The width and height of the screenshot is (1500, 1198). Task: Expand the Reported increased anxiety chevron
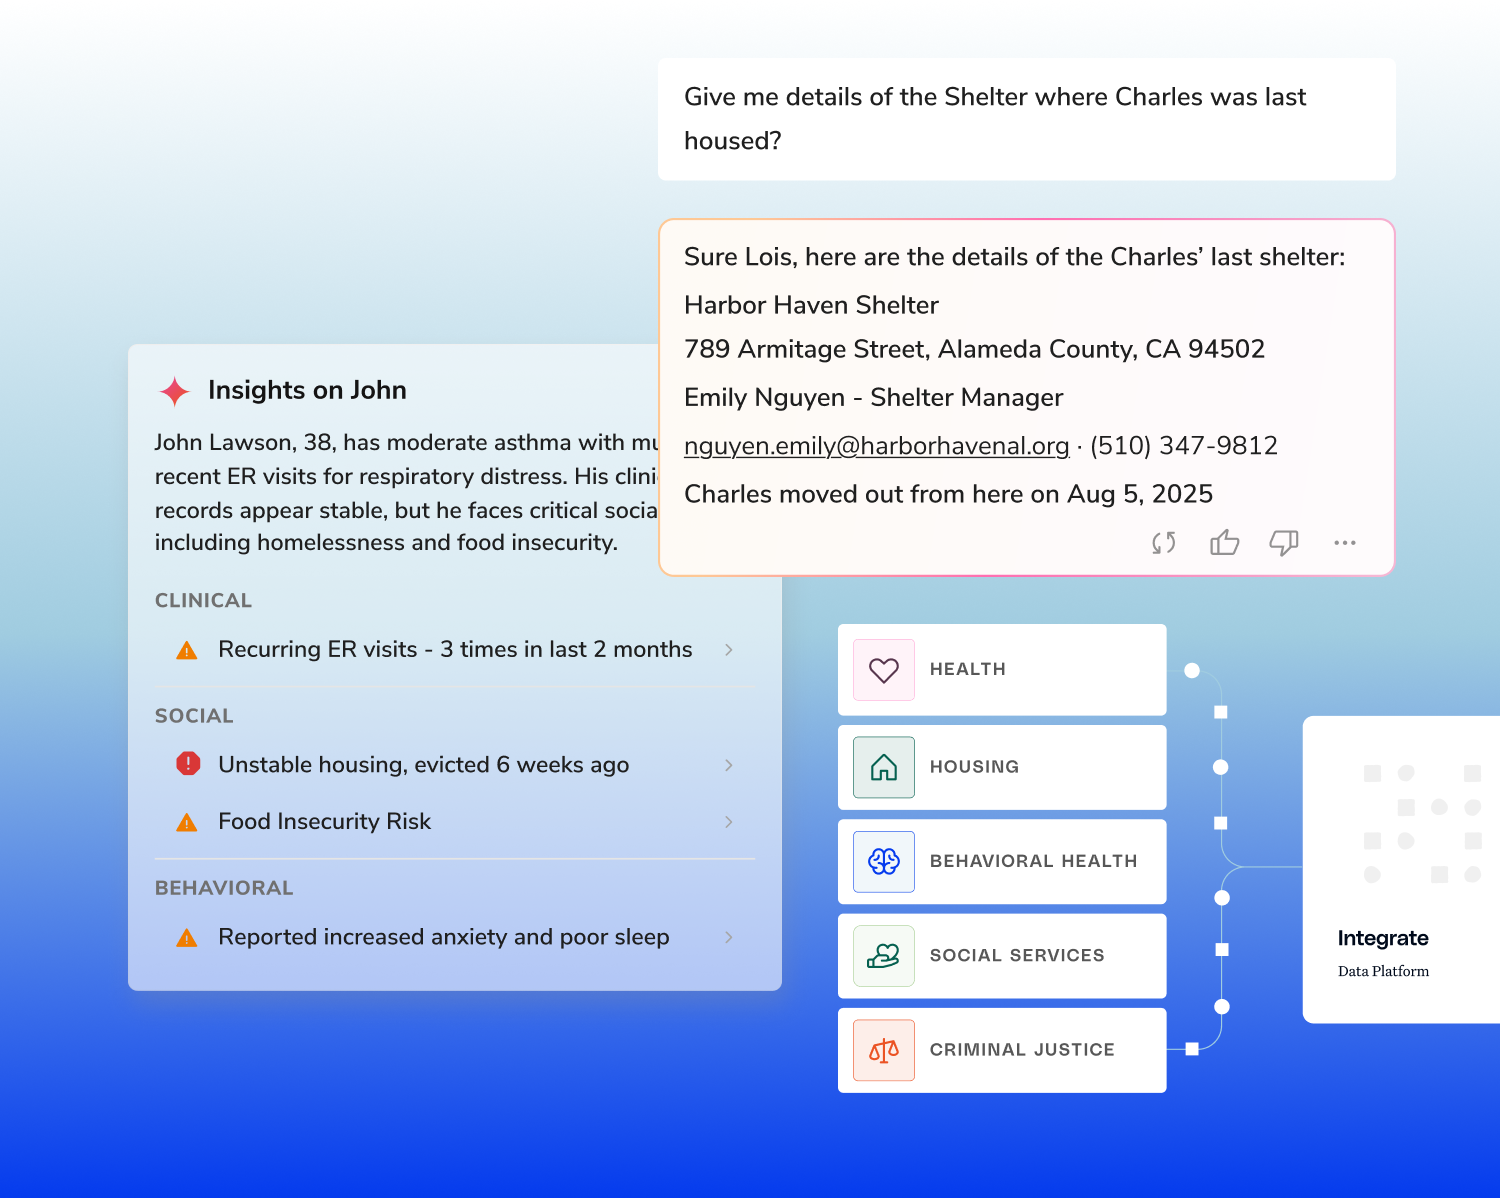point(729,937)
